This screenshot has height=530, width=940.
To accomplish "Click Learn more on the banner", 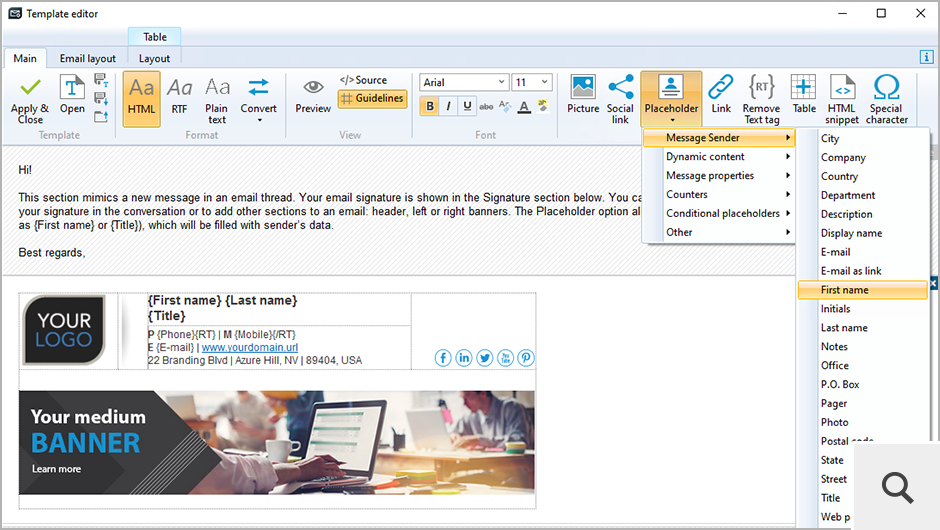I will (x=56, y=469).
